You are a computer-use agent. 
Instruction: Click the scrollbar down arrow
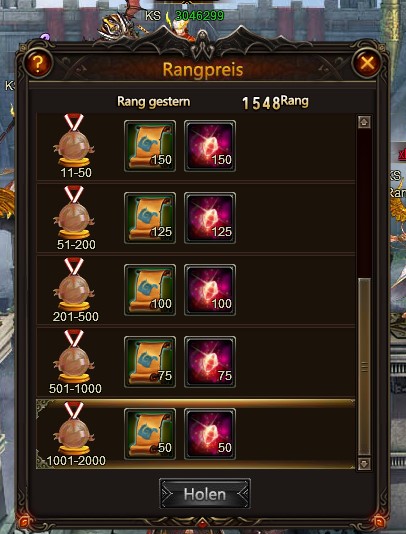364,464
